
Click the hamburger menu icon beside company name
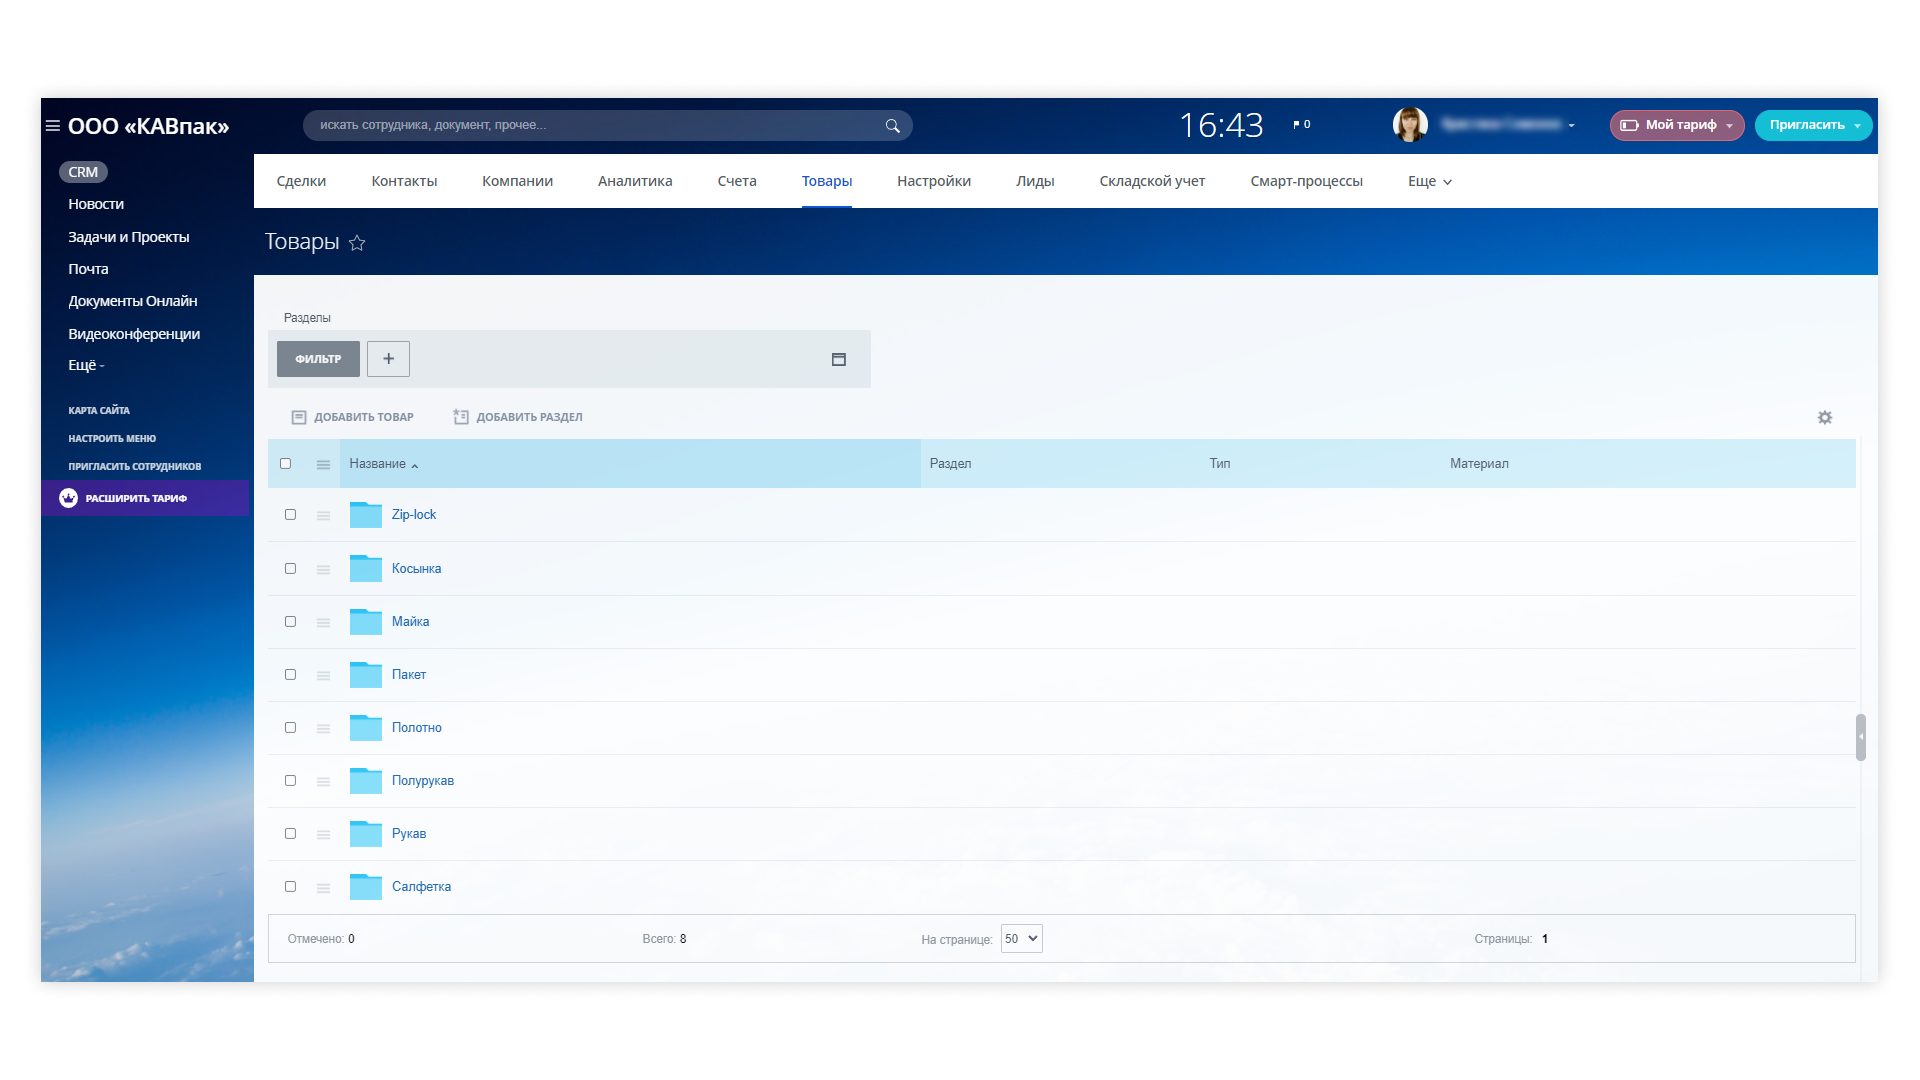coord(53,126)
